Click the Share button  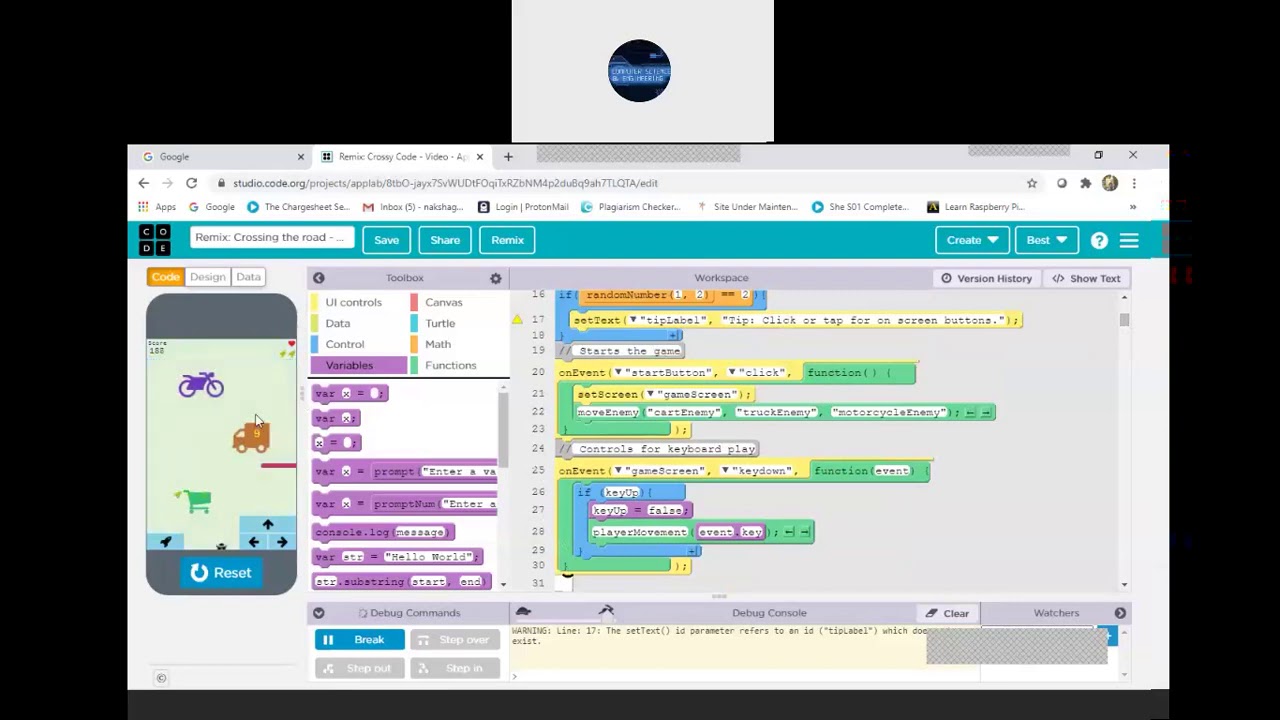click(x=445, y=240)
